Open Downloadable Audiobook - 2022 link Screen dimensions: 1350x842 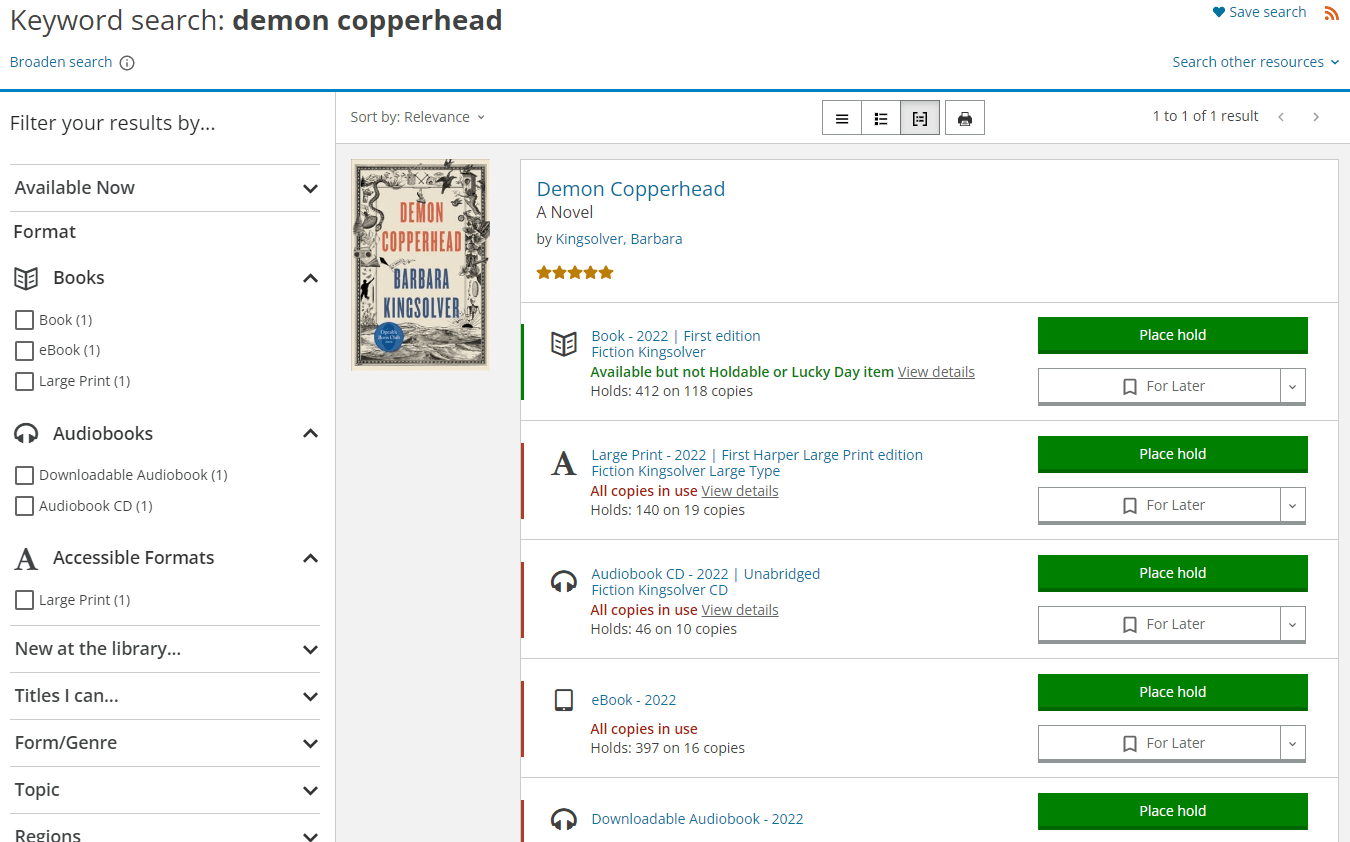[698, 819]
